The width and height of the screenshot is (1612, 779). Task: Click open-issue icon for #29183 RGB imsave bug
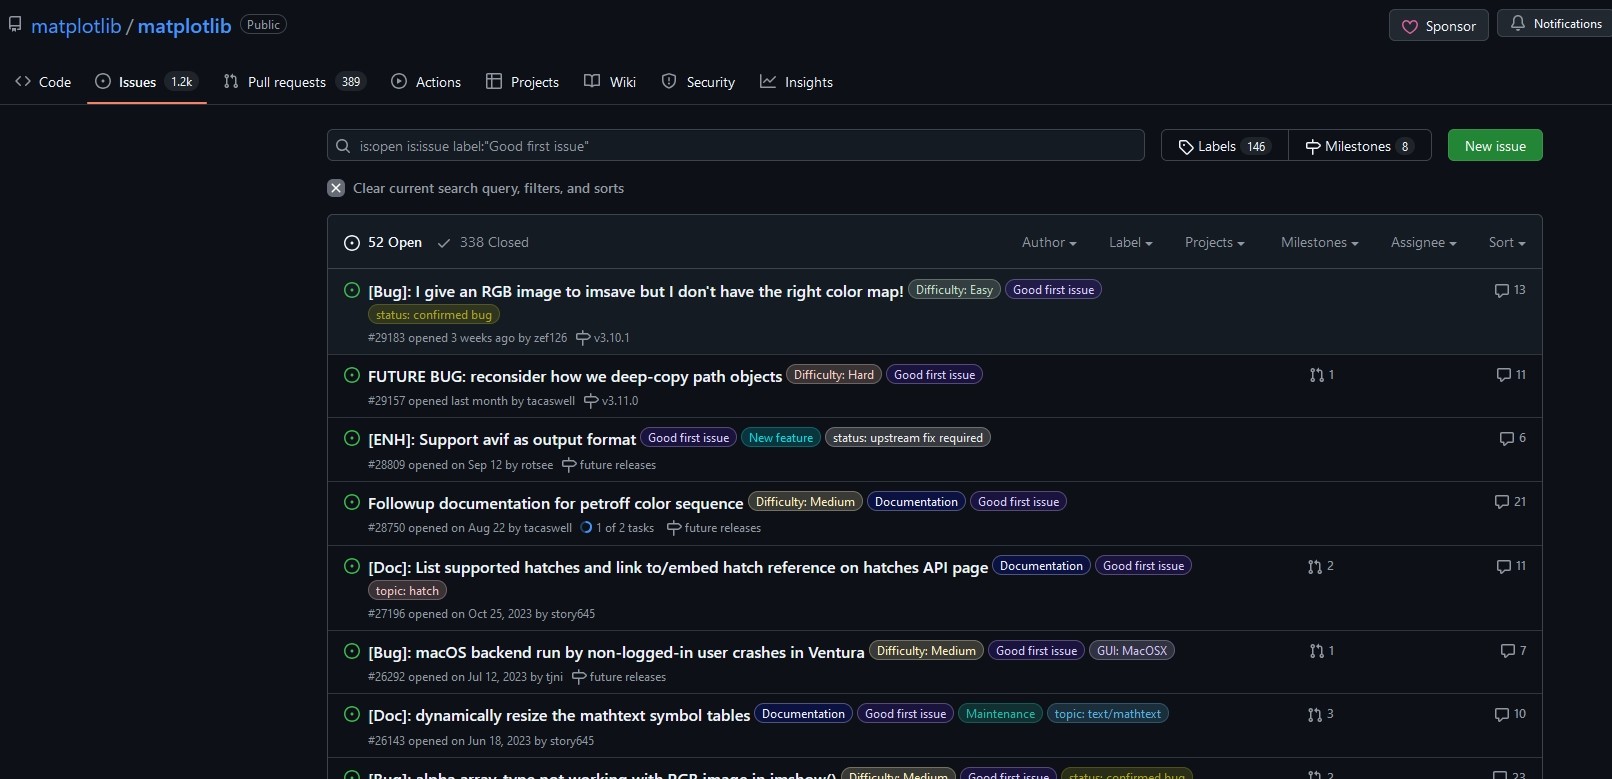coord(352,290)
